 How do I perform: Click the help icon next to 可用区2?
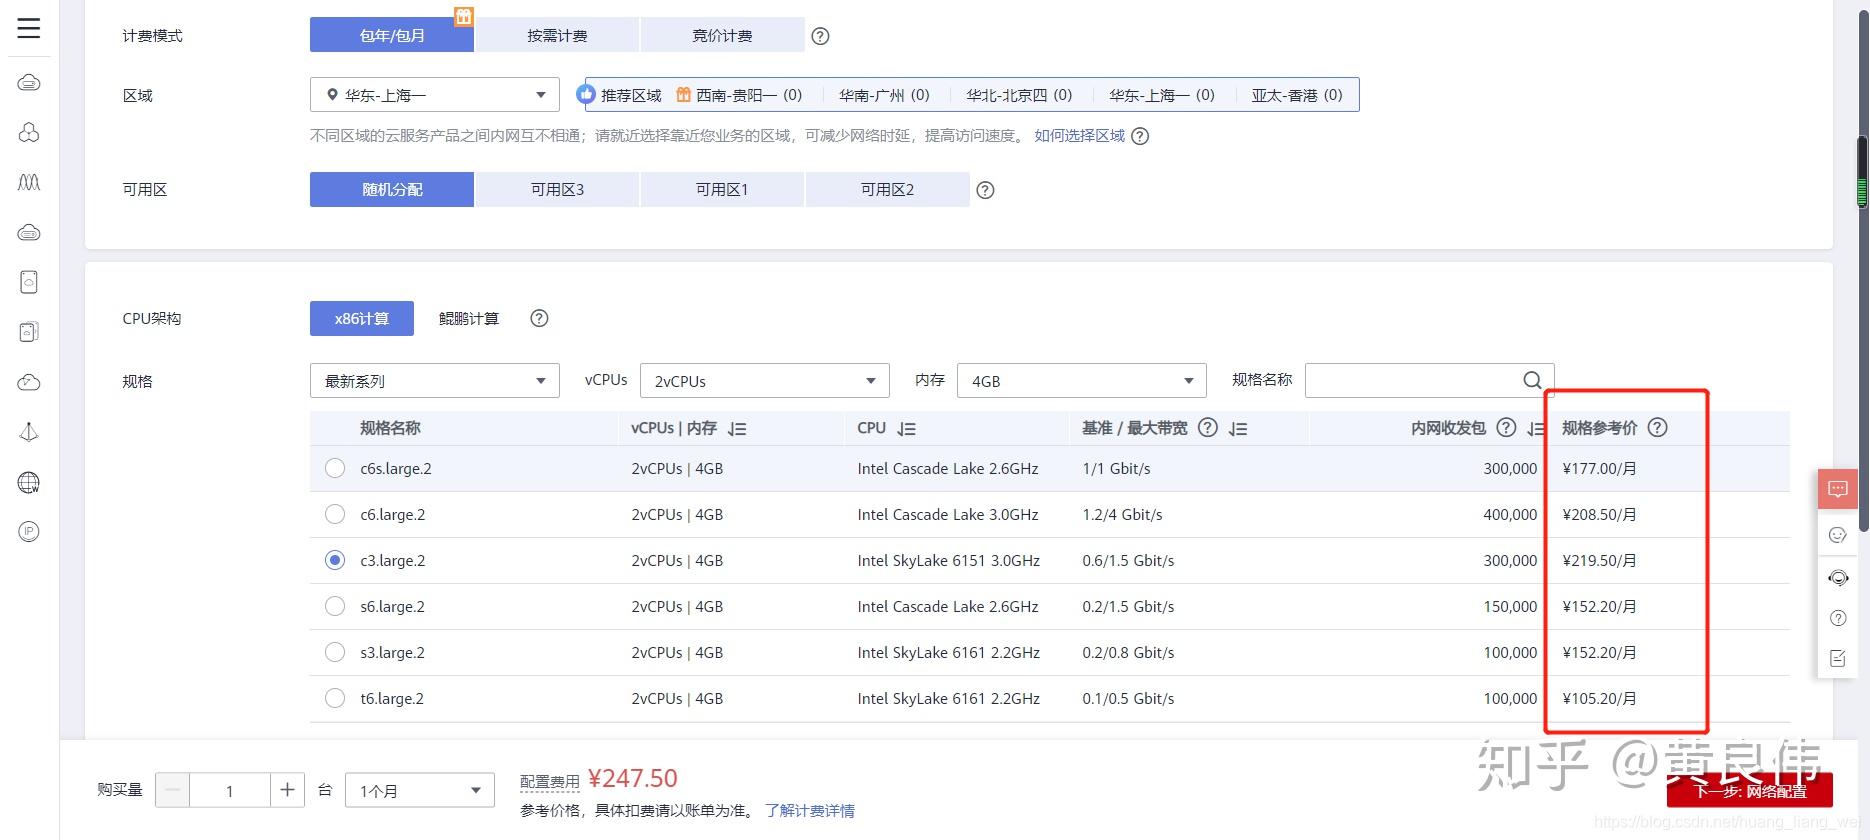click(985, 190)
